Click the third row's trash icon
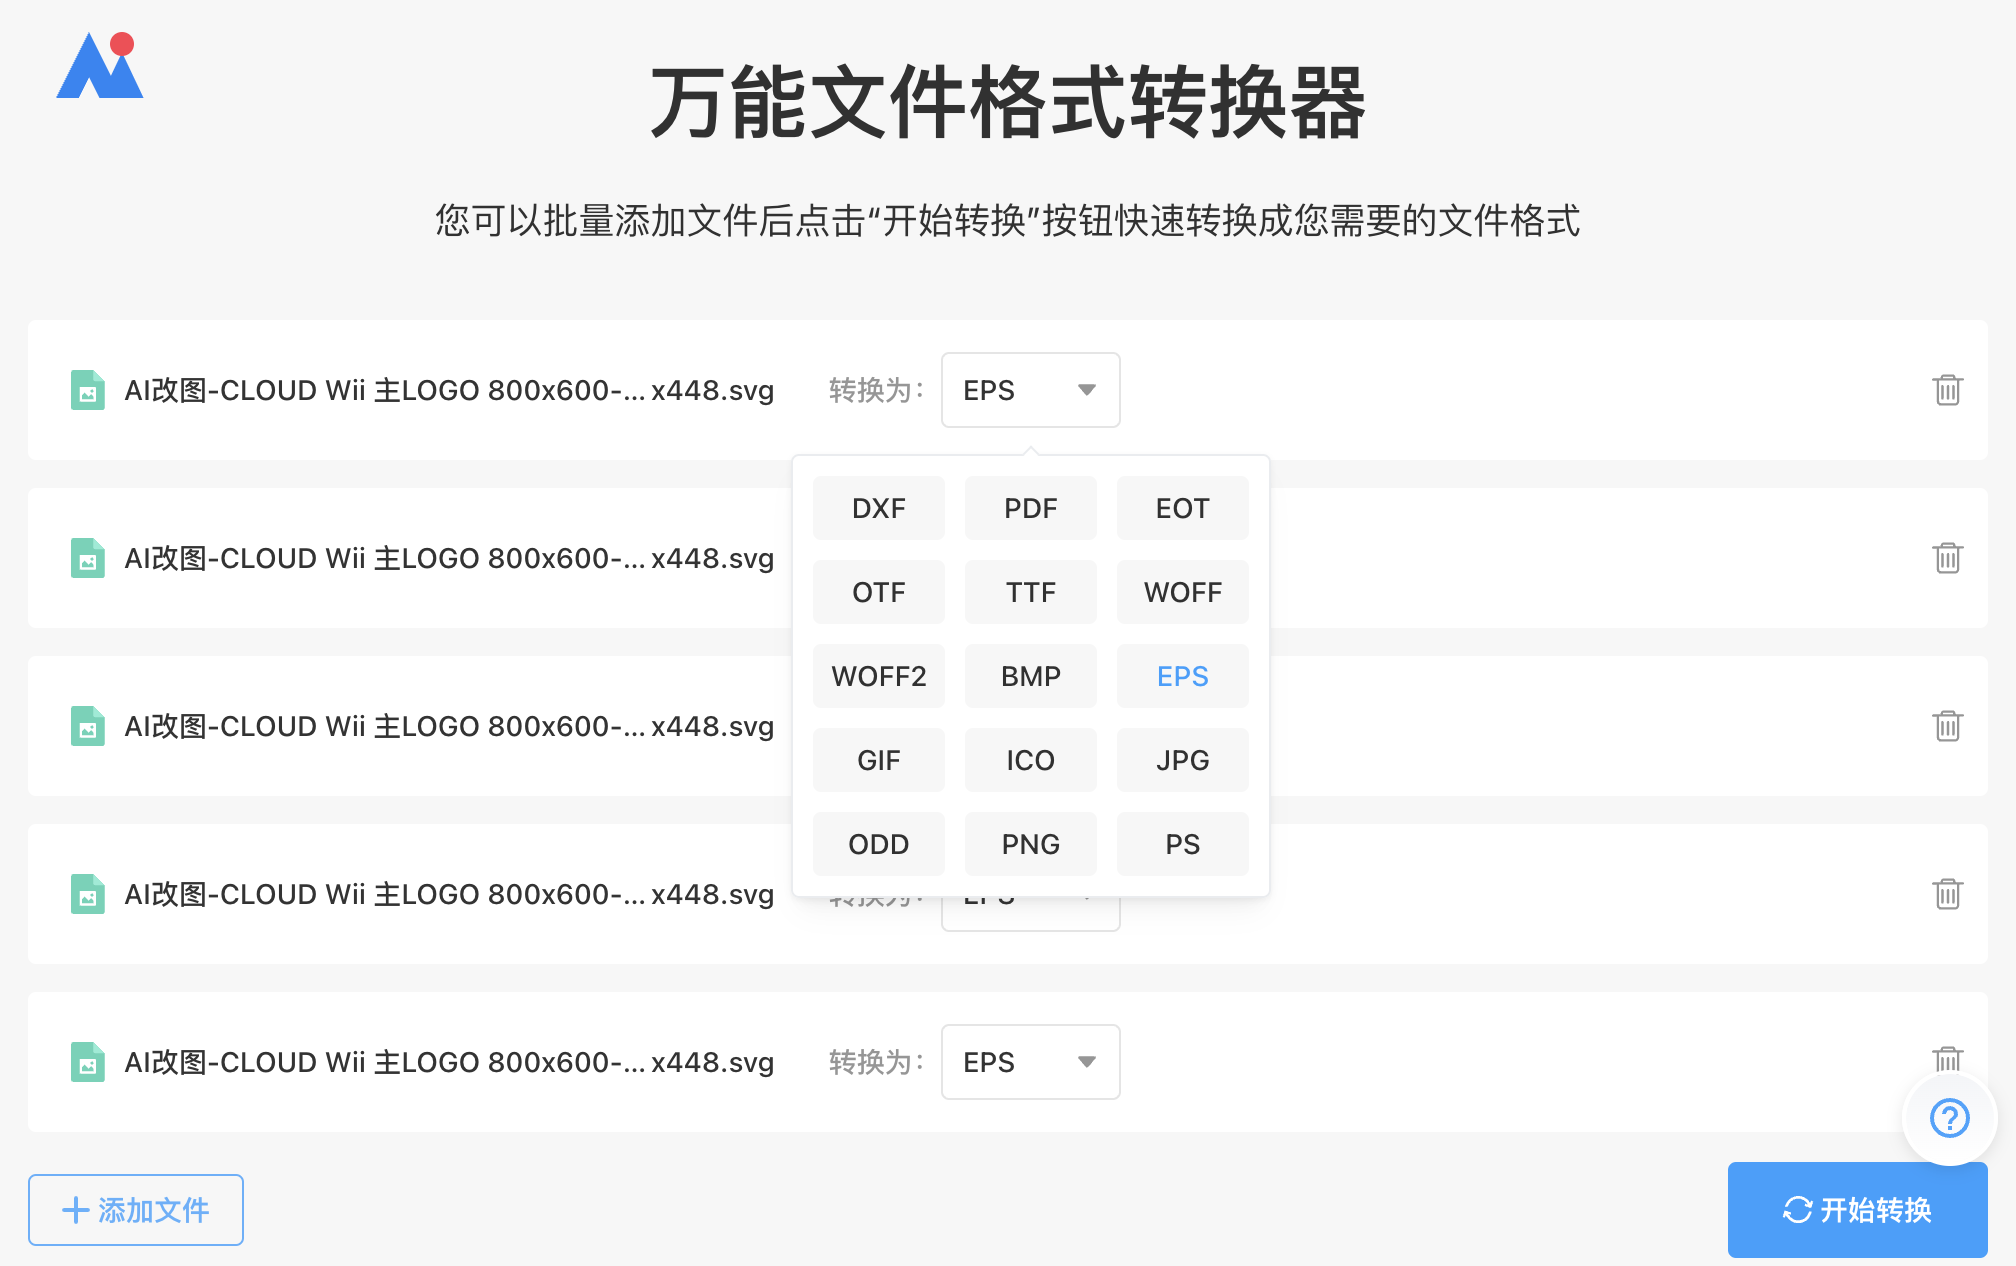This screenshot has height=1266, width=2016. tap(1947, 726)
